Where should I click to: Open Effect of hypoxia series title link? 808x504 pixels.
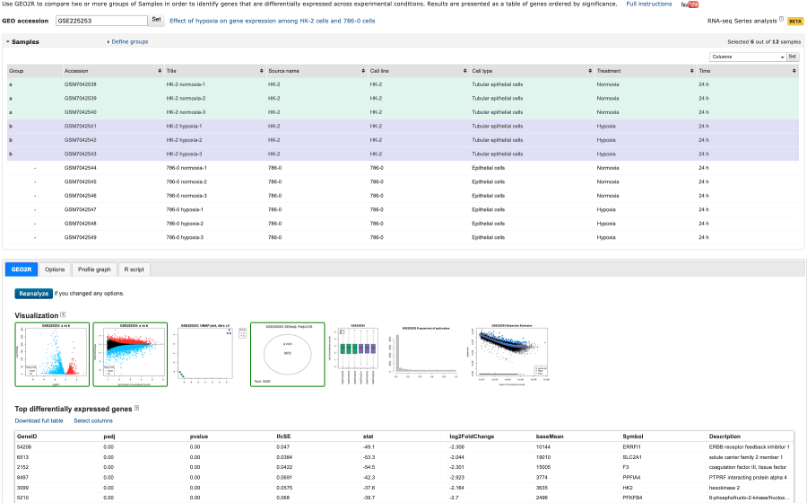(x=272, y=21)
